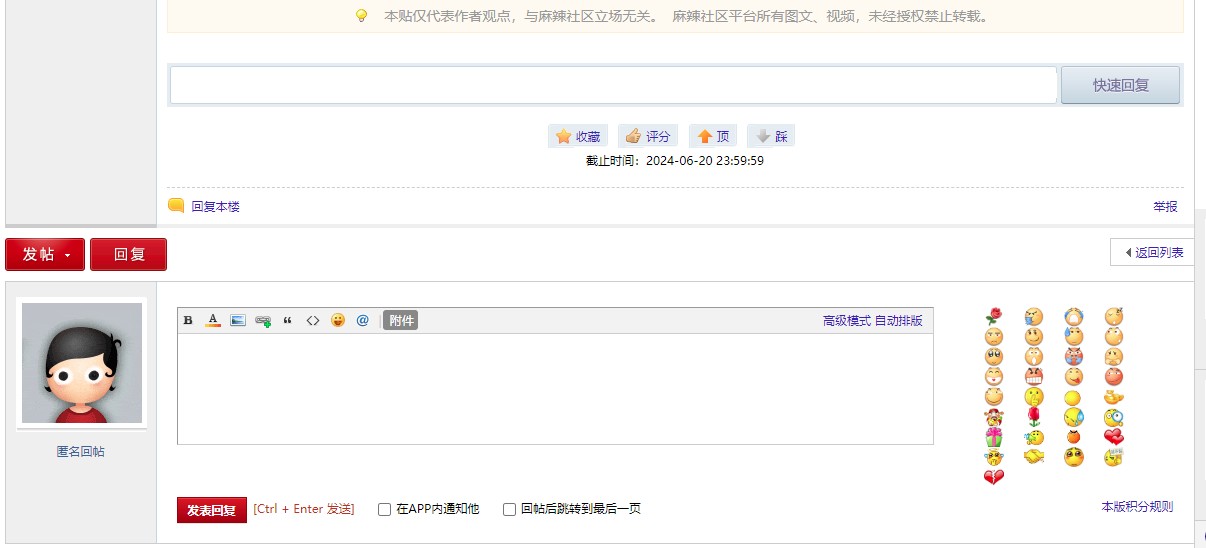Insert the orange fruit emoticon
Image resolution: width=1206 pixels, height=548 pixels.
coord(1074,437)
